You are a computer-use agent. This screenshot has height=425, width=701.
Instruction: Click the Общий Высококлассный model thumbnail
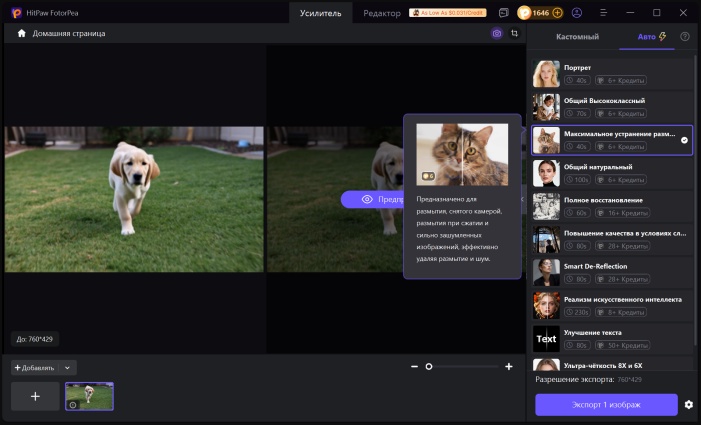[x=546, y=107]
